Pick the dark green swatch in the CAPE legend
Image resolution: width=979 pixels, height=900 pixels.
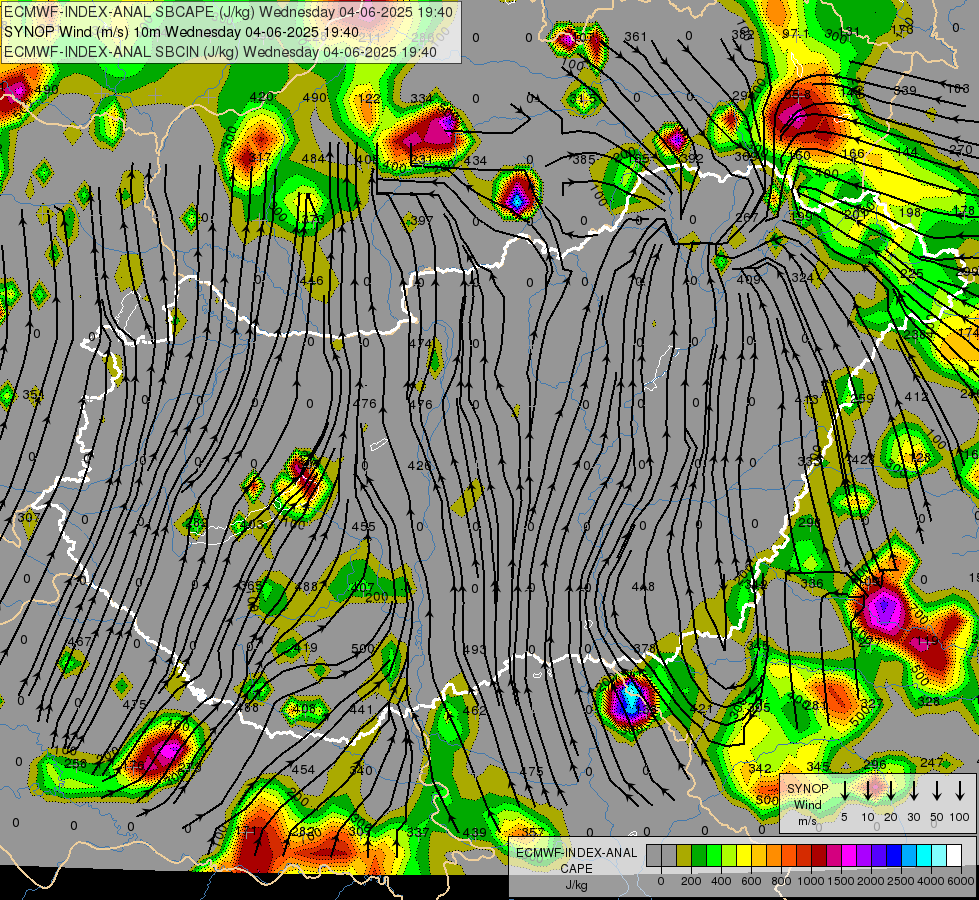click(699, 856)
